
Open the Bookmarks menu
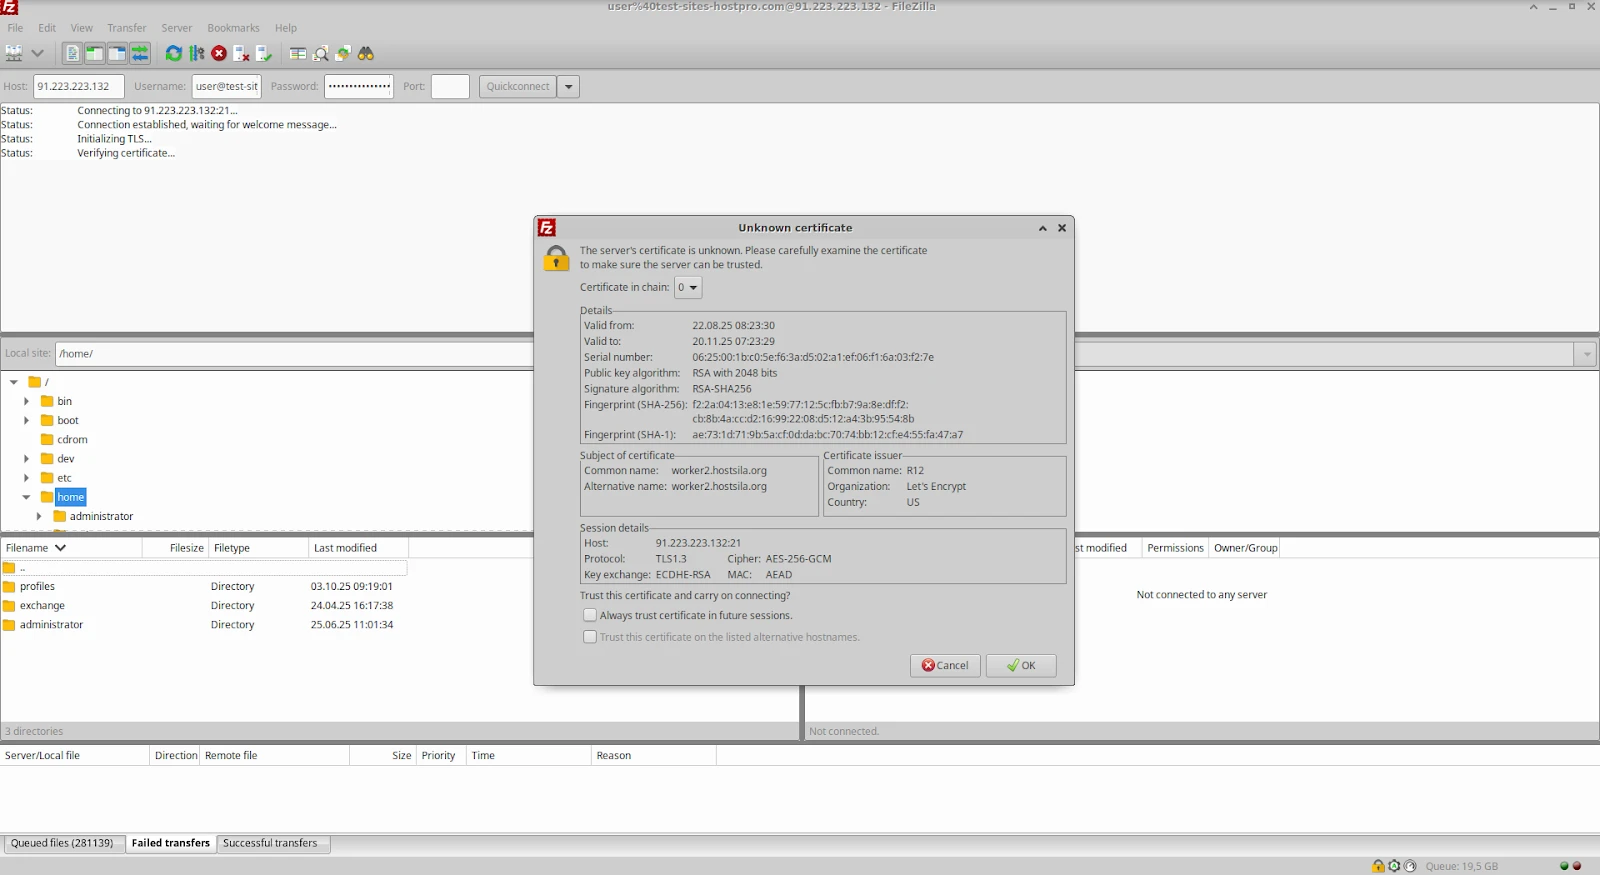pos(233,28)
